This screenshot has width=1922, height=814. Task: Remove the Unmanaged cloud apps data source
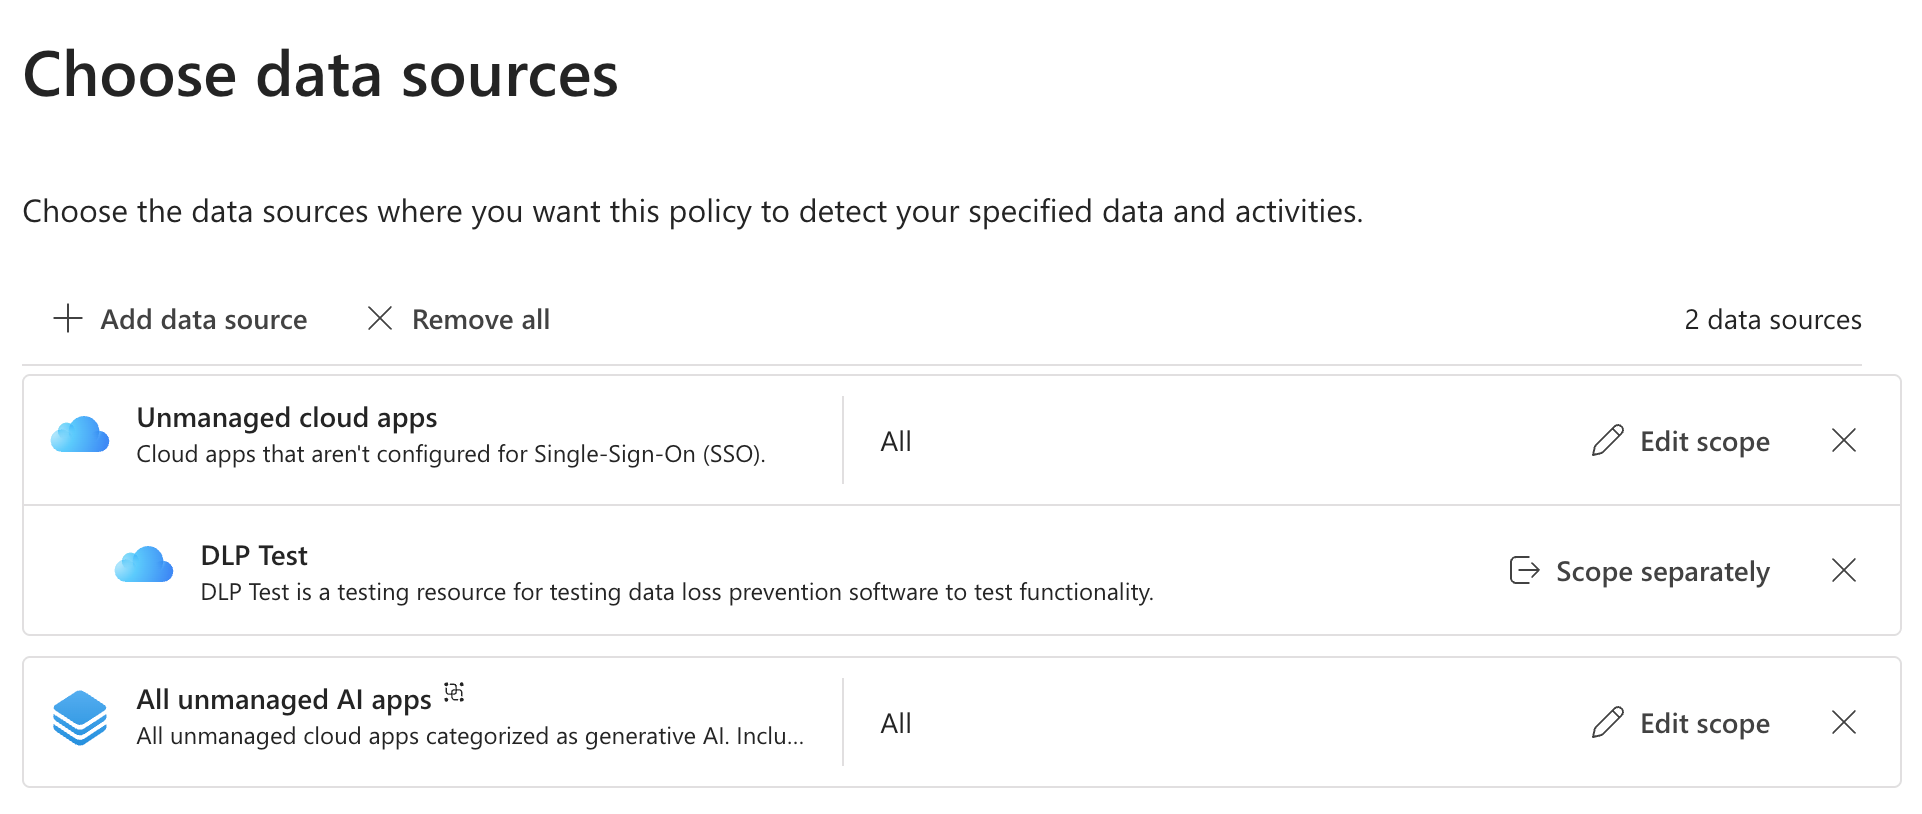[x=1844, y=440]
